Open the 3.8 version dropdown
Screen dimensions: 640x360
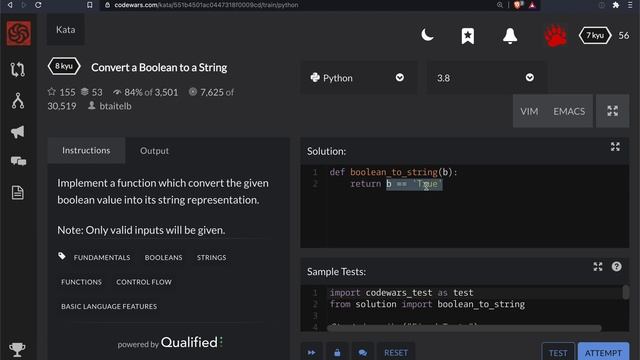[x=486, y=78]
